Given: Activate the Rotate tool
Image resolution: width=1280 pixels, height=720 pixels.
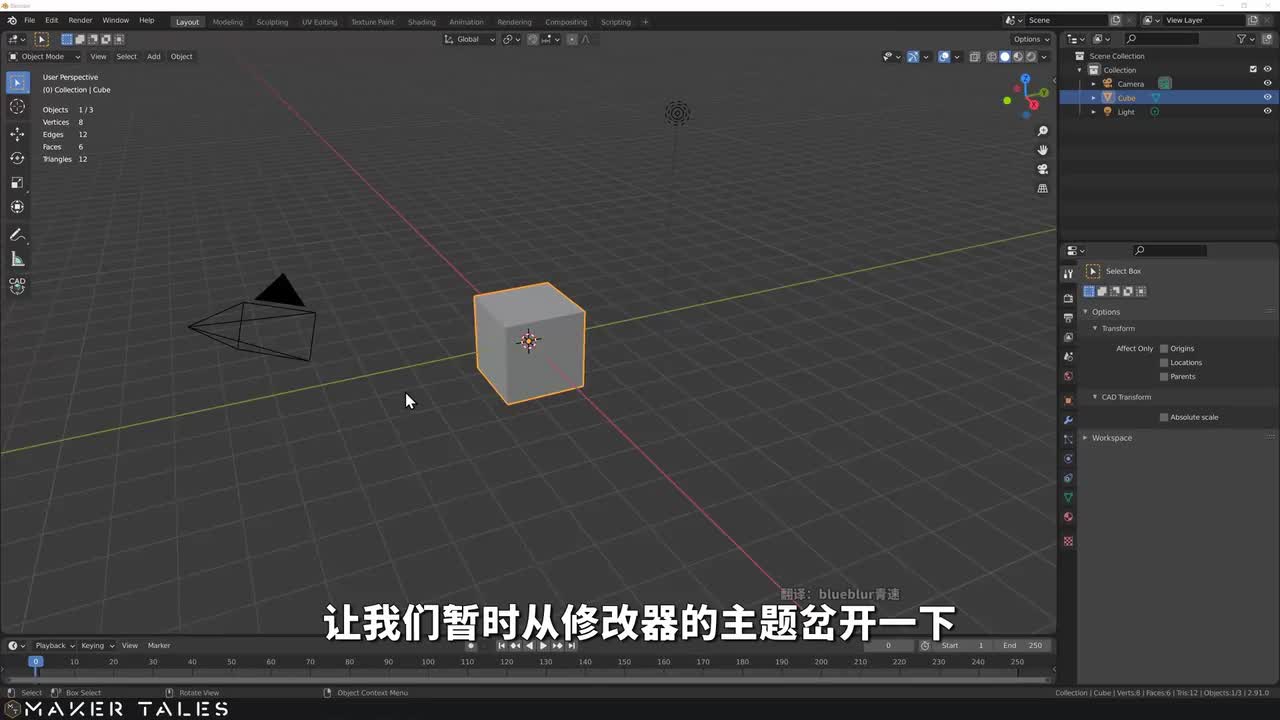Looking at the screenshot, I should click(17, 158).
